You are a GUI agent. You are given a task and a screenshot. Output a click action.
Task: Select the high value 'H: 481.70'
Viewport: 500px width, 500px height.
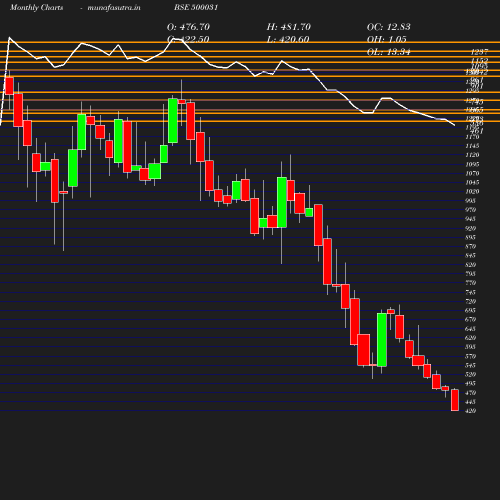click(x=289, y=27)
